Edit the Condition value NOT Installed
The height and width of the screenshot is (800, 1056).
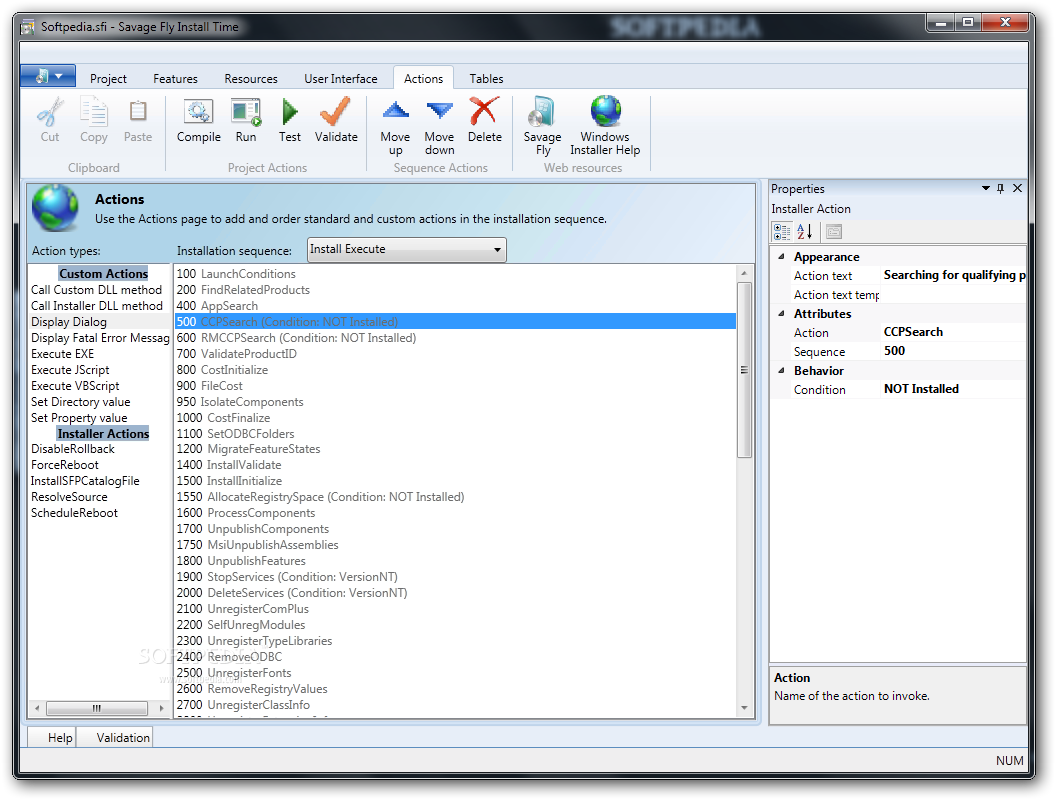click(x=952, y=389)
